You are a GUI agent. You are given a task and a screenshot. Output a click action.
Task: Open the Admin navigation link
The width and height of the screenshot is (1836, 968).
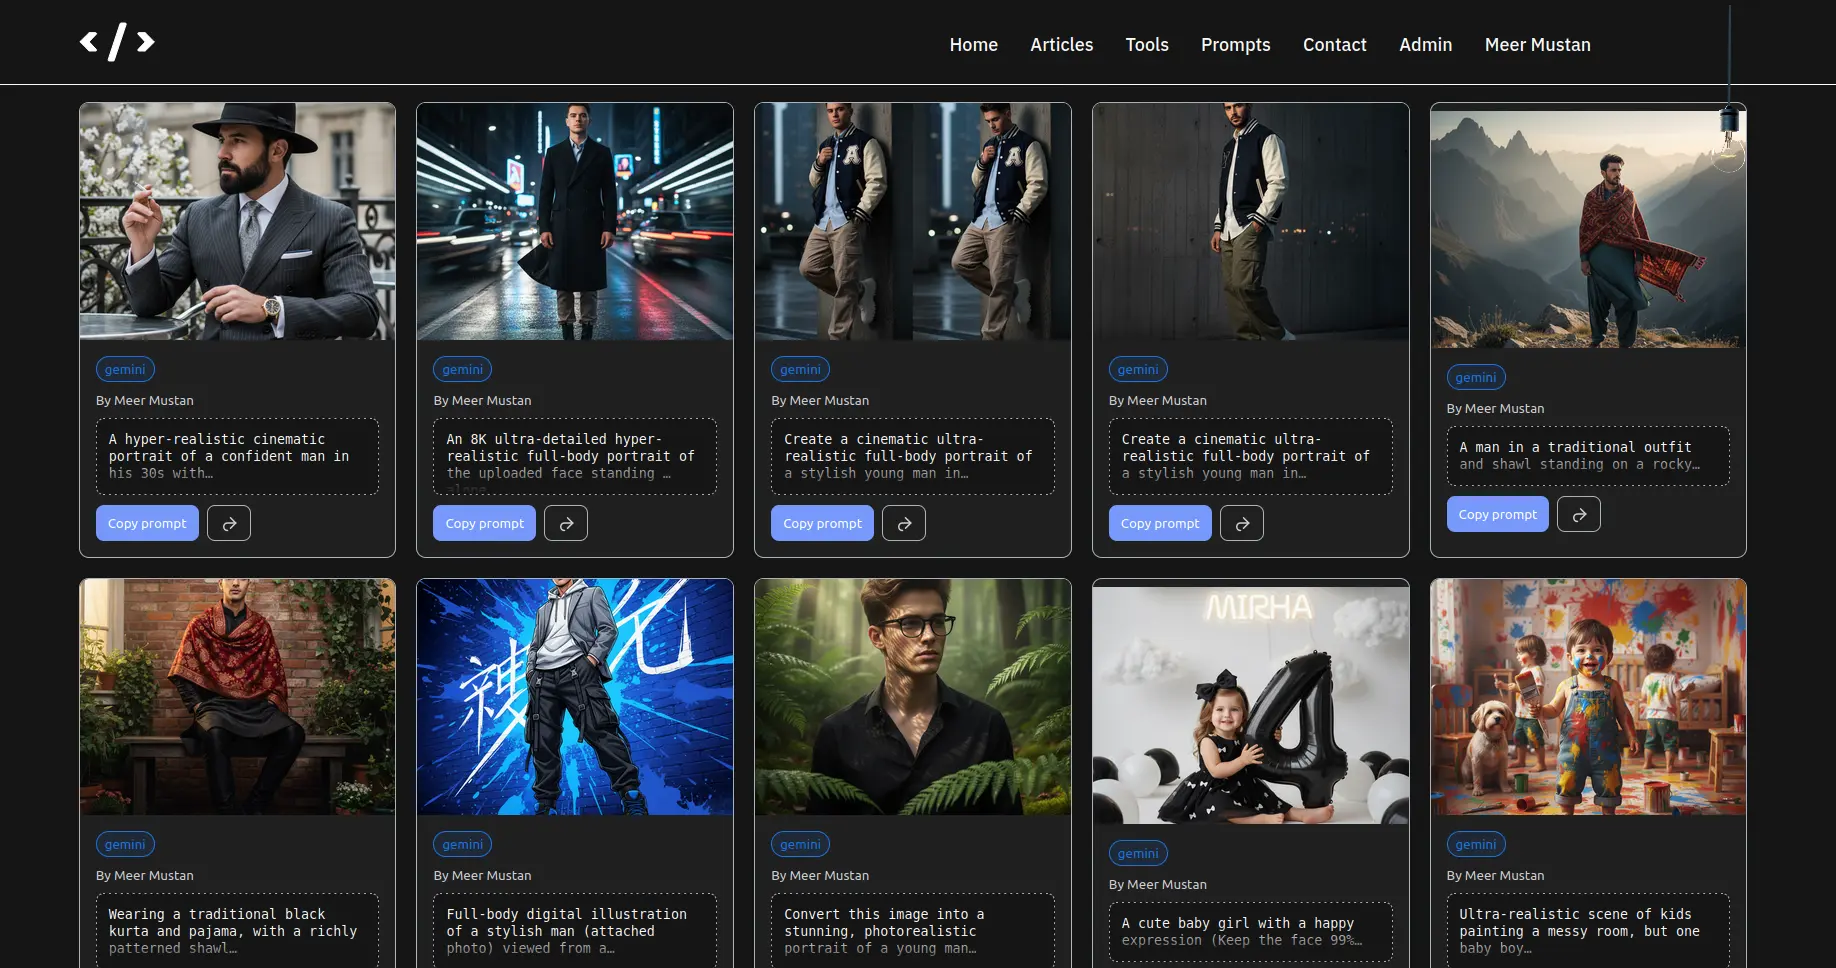pos(1425,45)
